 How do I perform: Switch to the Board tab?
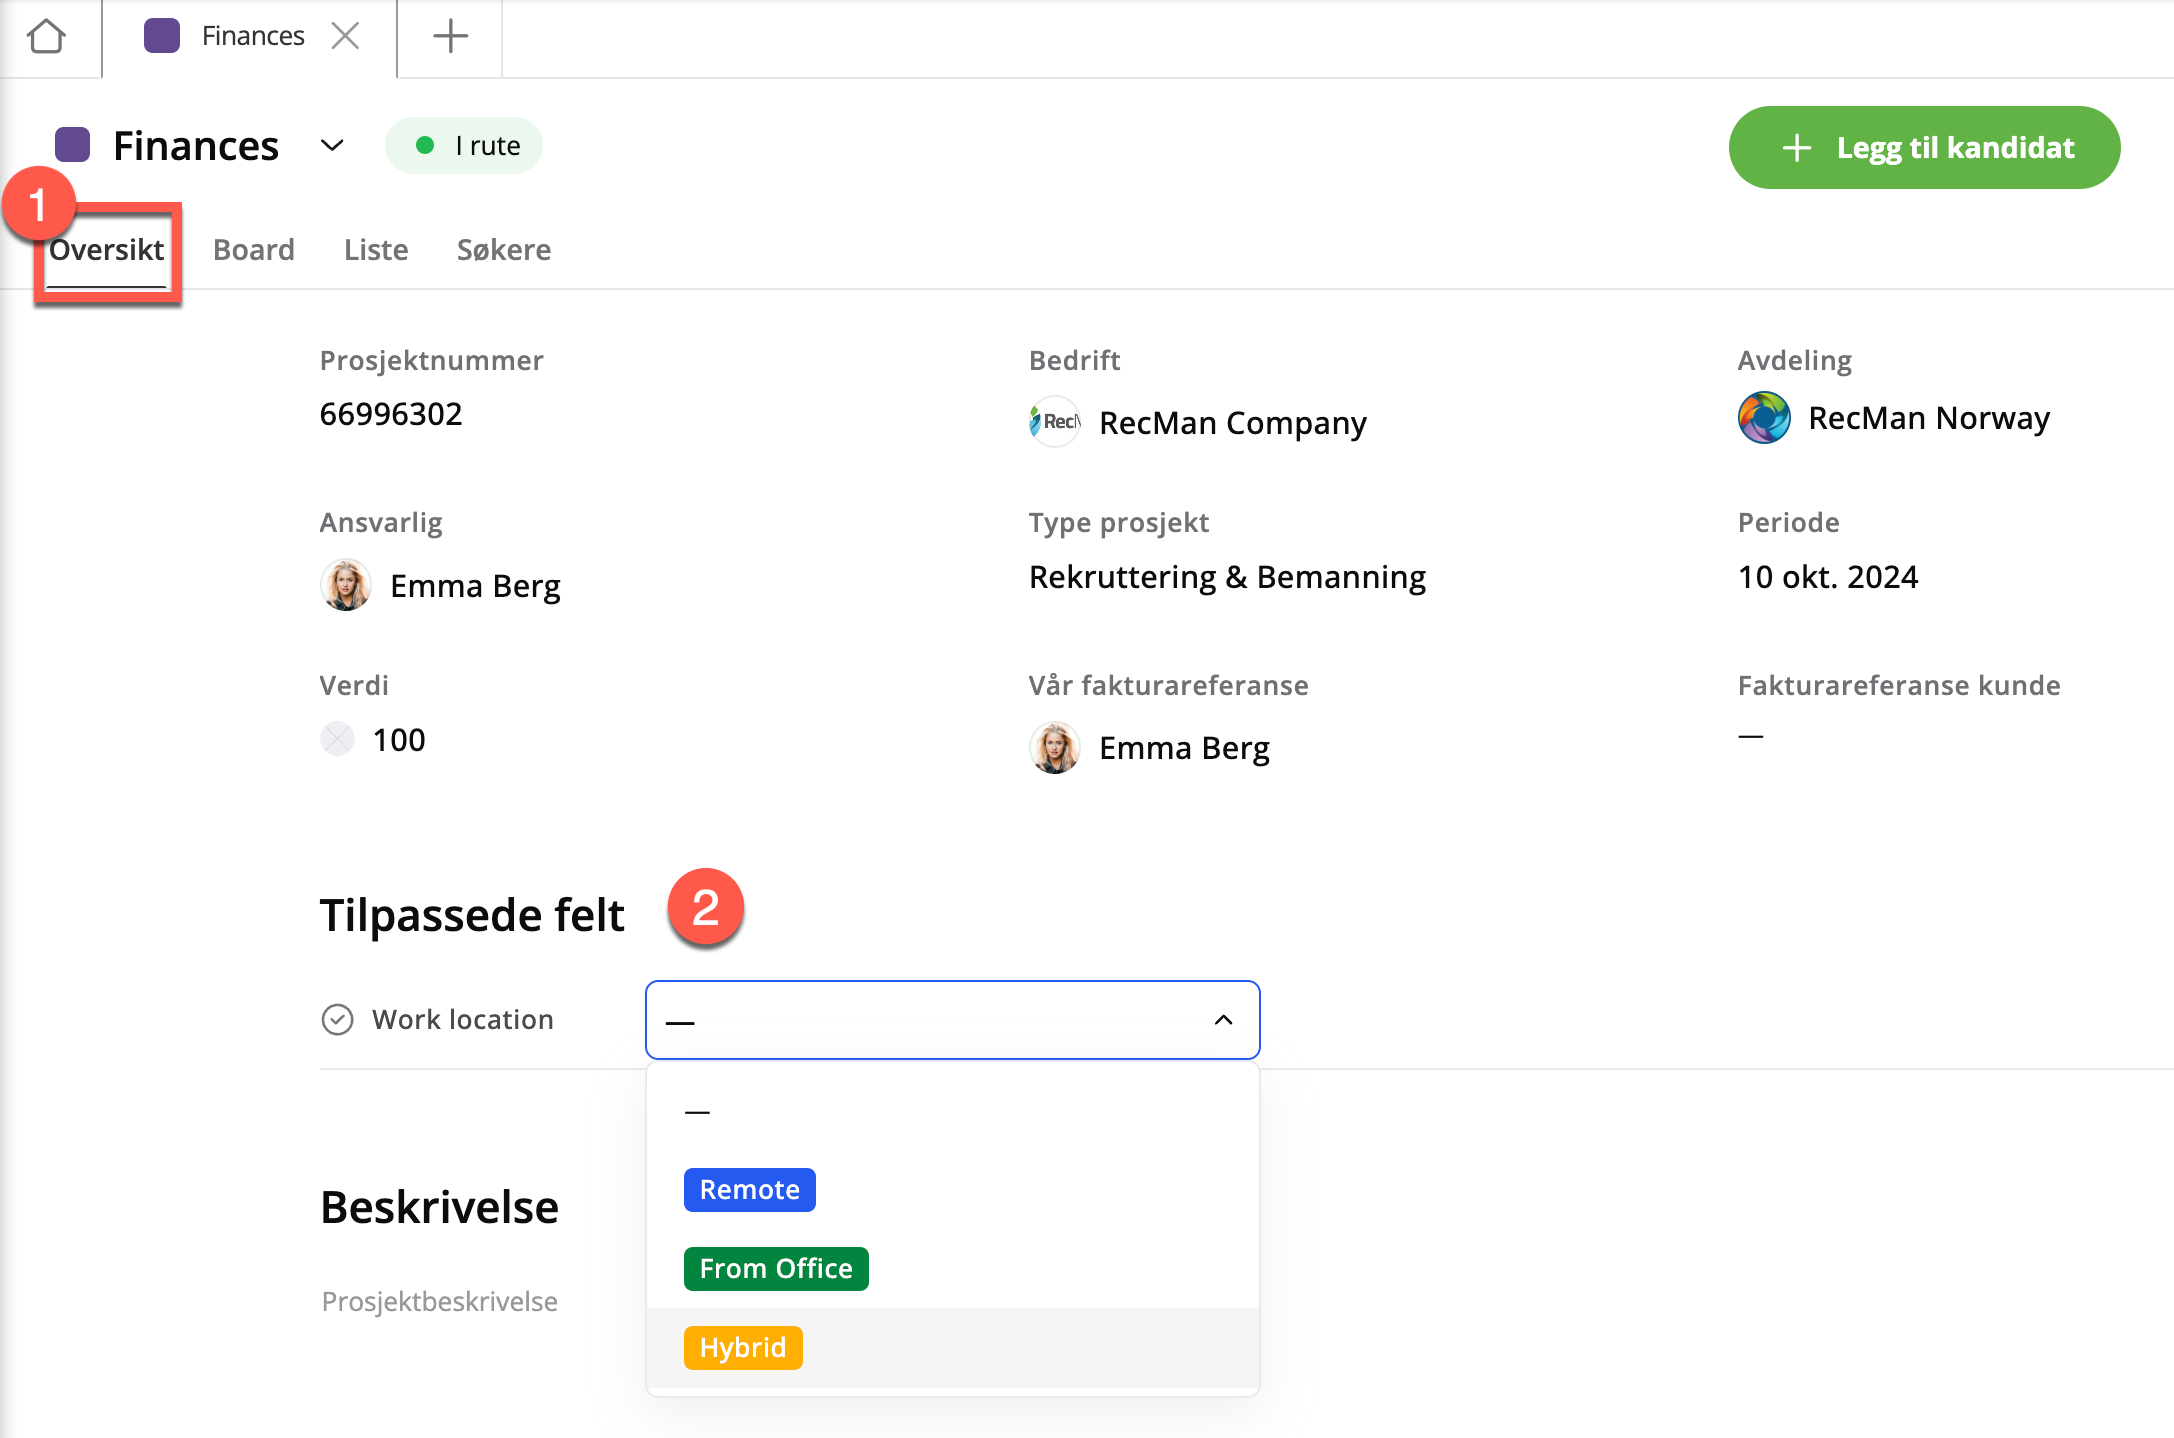coord(254,250)
